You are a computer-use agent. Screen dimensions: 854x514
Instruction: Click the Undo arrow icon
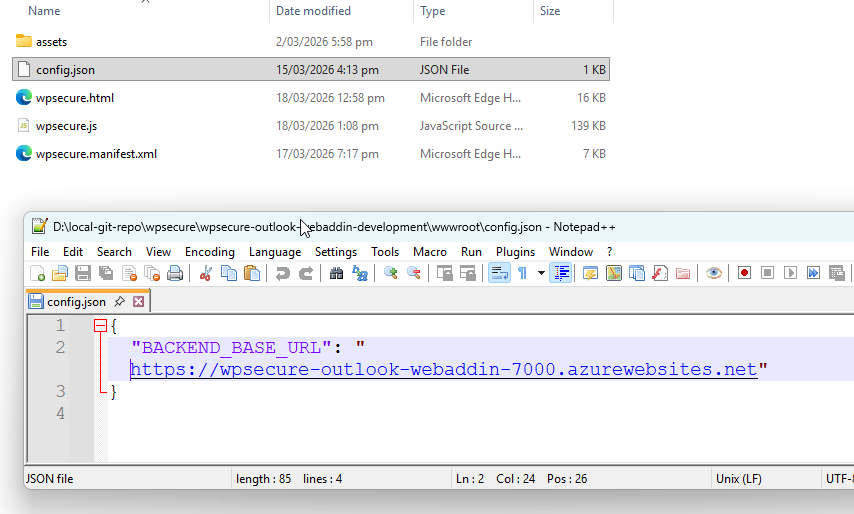pyautogui.click(x=283, y=273)
